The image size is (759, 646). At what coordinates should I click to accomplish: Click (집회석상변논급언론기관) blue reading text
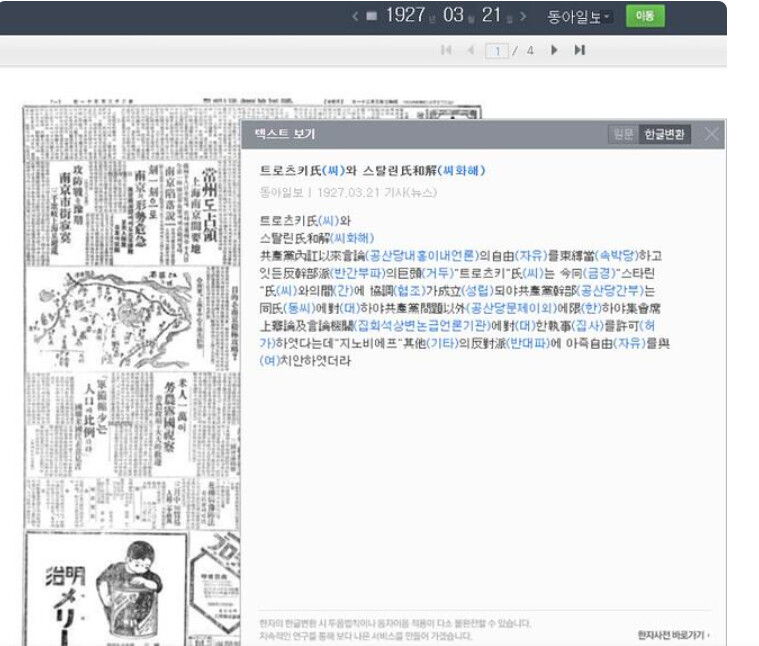(x=422, y=326)
